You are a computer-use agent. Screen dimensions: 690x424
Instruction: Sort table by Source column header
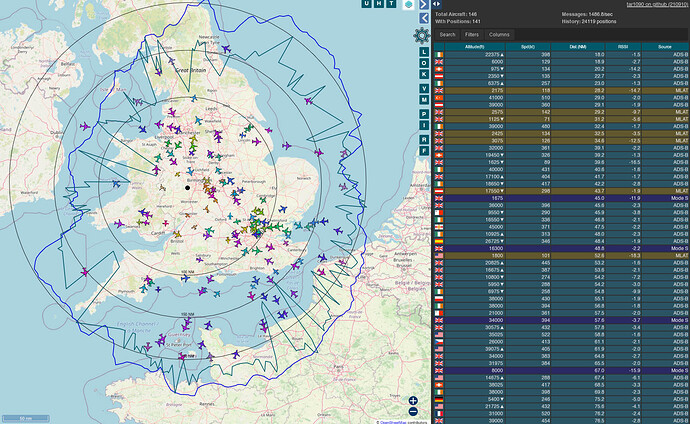pyautogui.click(x=664, y=47)
